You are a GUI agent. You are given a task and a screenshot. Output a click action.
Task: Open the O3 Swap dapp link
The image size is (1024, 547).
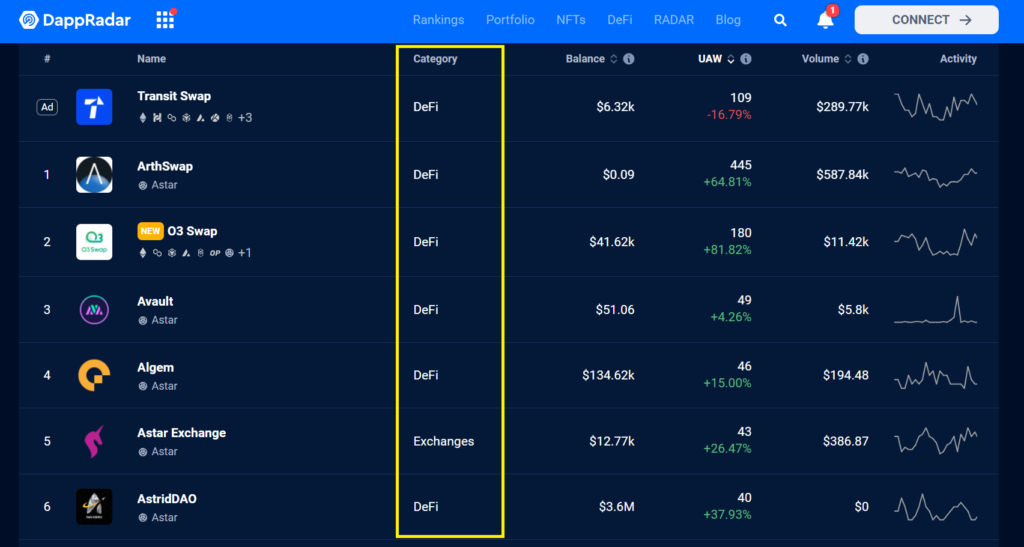[x=192, y=231]
